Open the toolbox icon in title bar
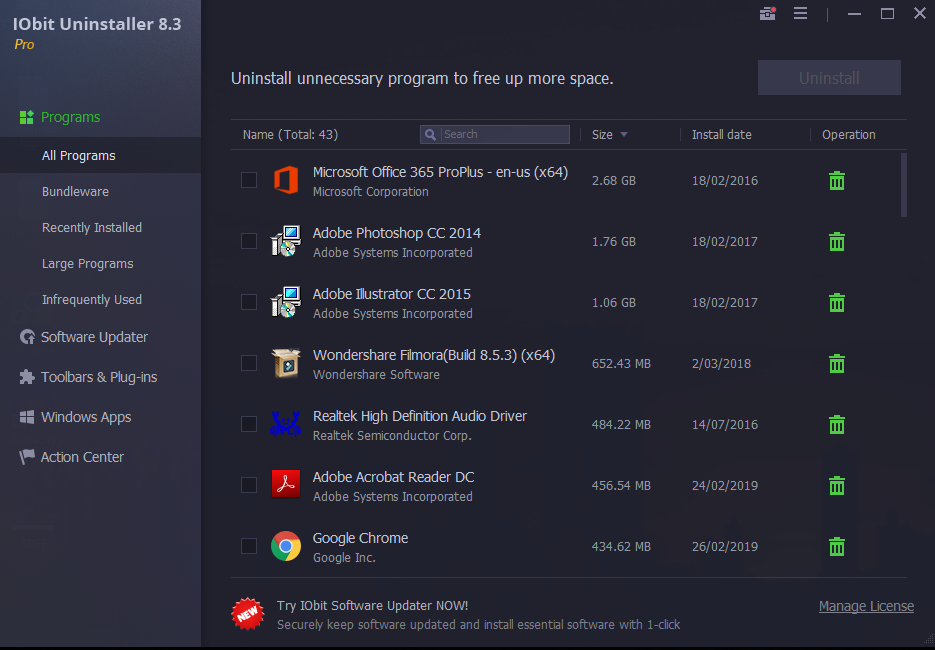The width and height of the screenshot is (935, 650). click(767, 13)
